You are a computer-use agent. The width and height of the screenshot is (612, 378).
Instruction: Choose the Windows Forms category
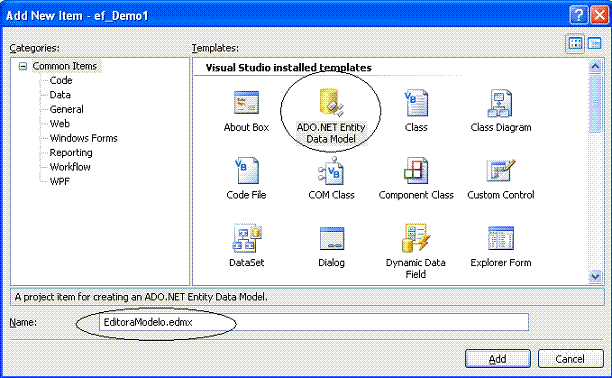click(84, 138)
